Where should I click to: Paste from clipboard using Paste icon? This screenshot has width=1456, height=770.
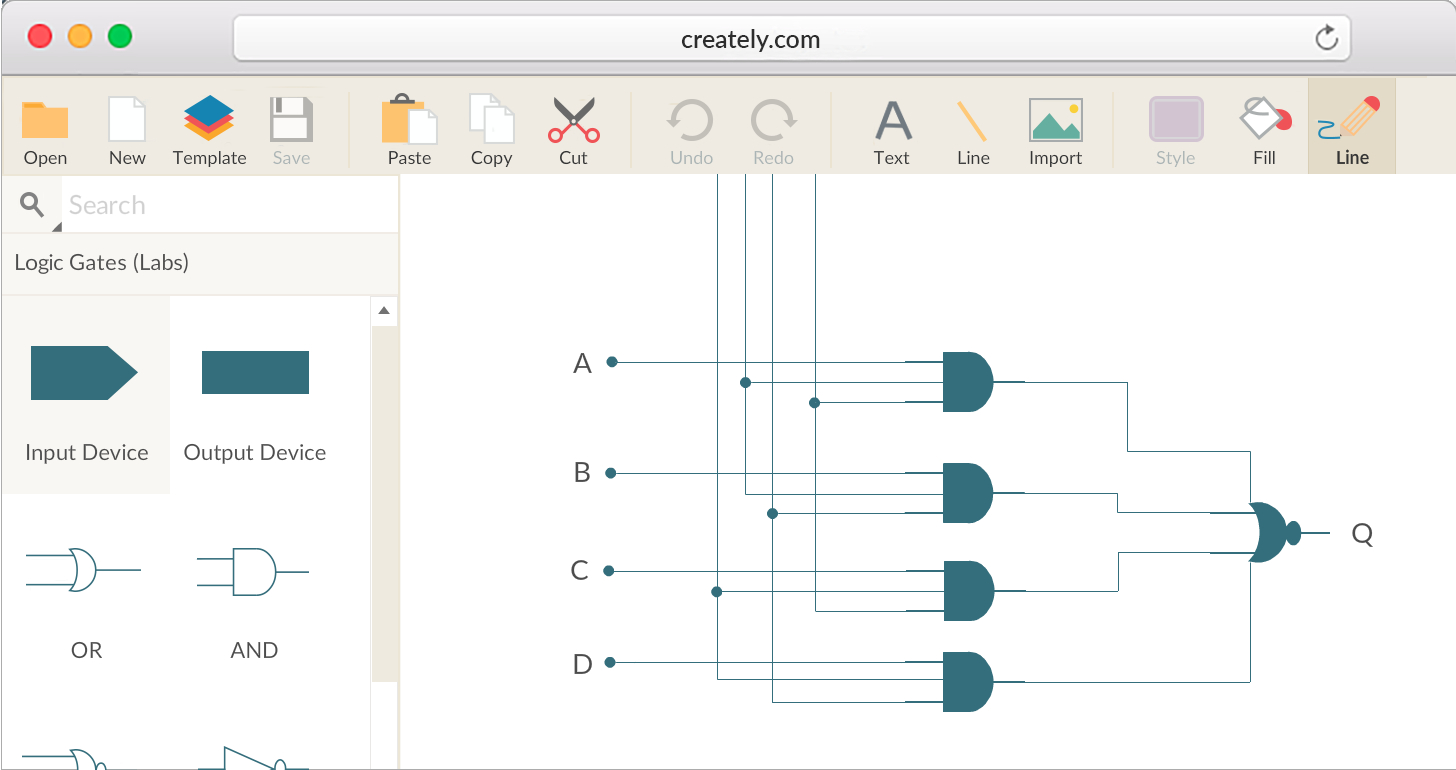pyautogui.click(x=409, y=119)
